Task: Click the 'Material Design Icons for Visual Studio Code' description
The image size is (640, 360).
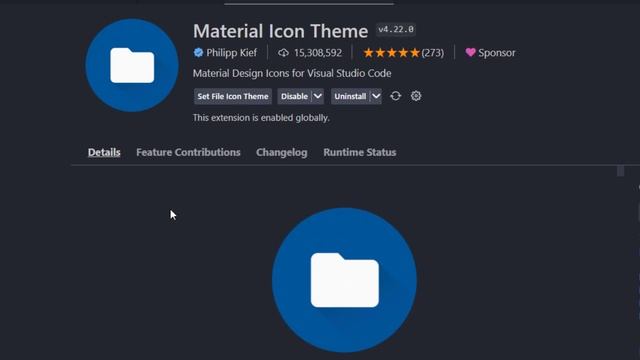Action: point(292,73)
